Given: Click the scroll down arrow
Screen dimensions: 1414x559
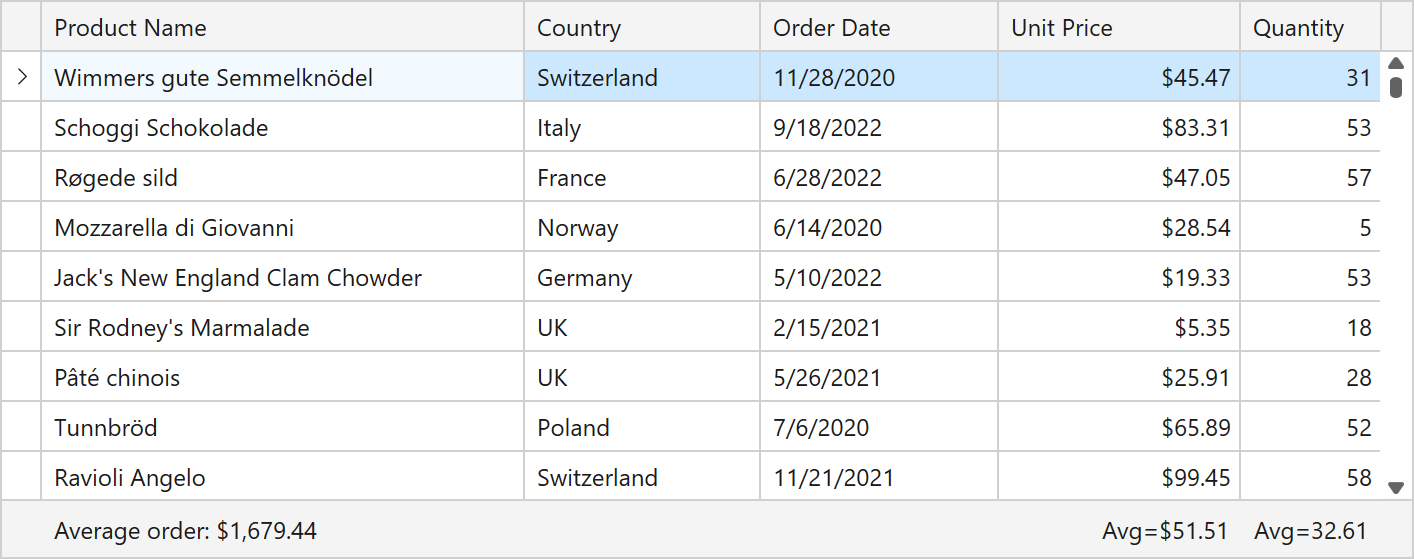Looking at the screenshot, I should click(x=1396, y=487).
